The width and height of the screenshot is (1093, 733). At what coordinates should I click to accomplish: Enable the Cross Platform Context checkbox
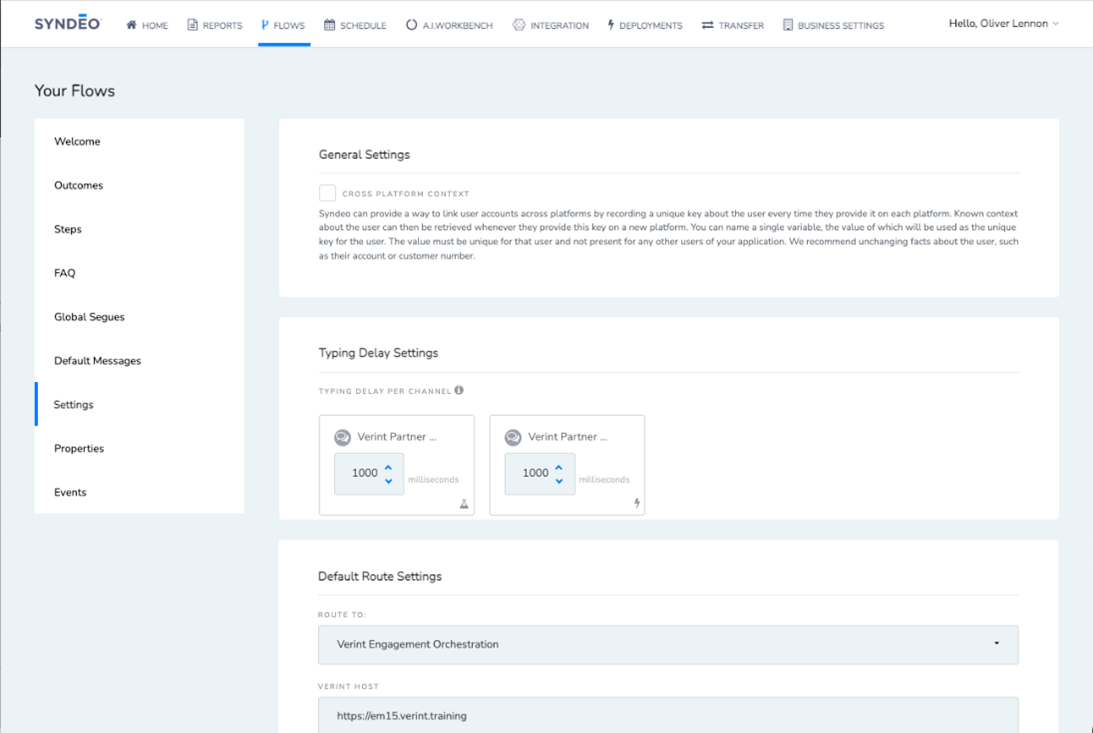[x=327, y=193]
